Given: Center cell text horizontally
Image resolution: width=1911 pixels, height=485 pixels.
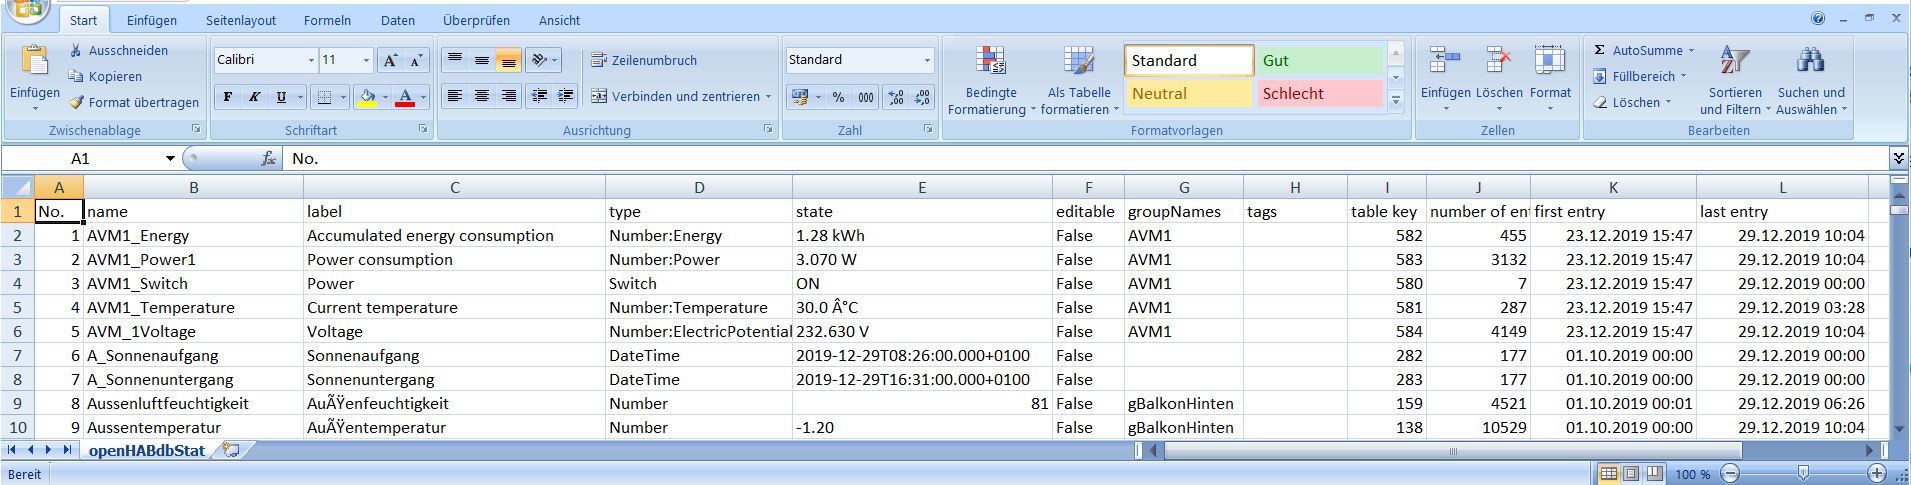Looking at the screenshot, I should [482, 96].
